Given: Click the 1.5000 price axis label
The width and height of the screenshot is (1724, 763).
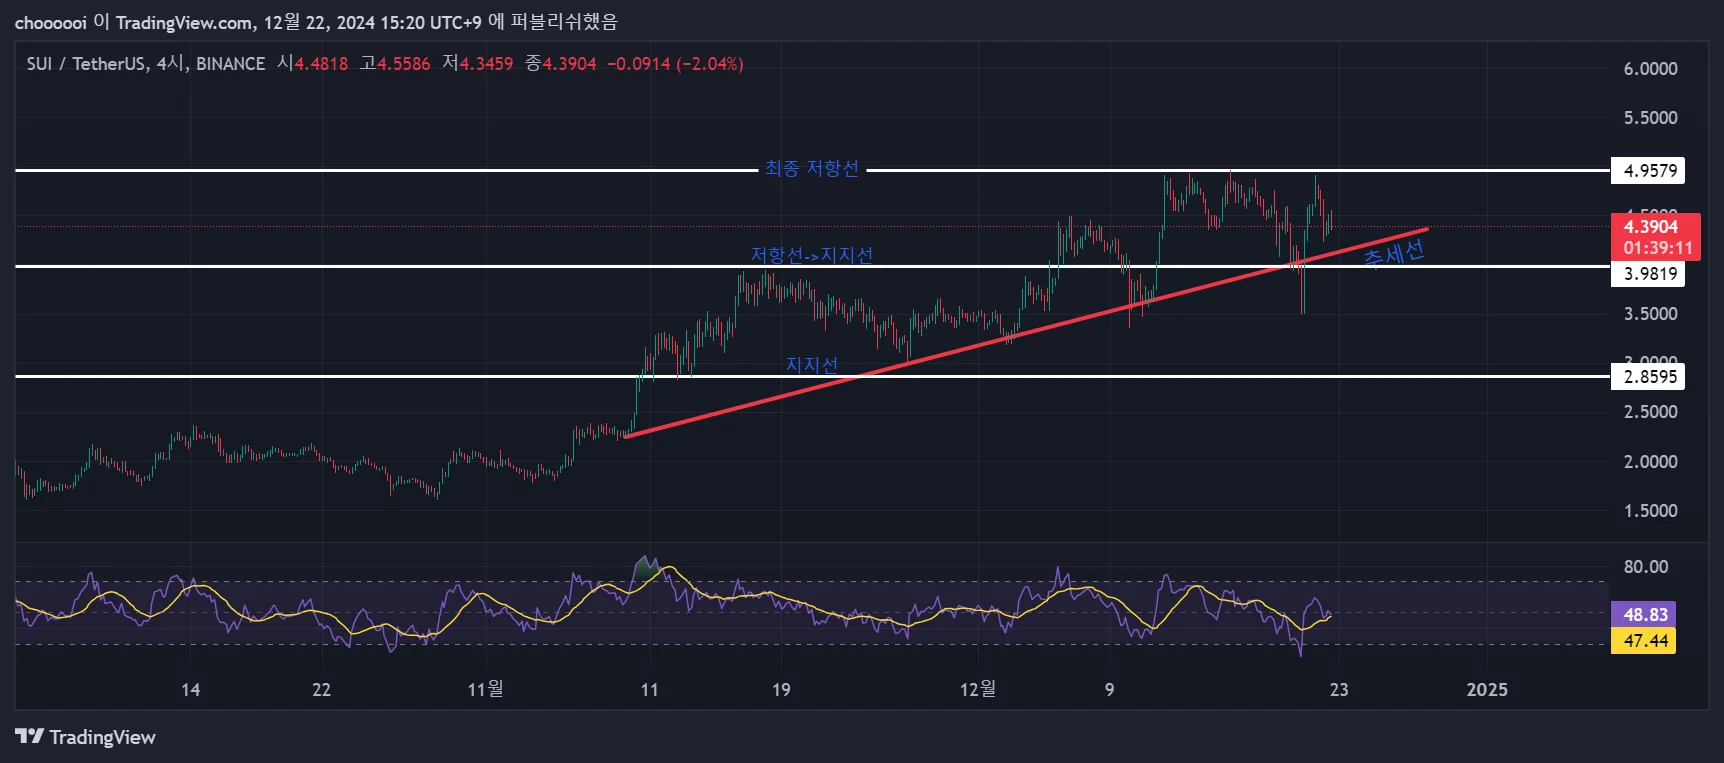Looking at the screenshot, I should (1650, 511).
